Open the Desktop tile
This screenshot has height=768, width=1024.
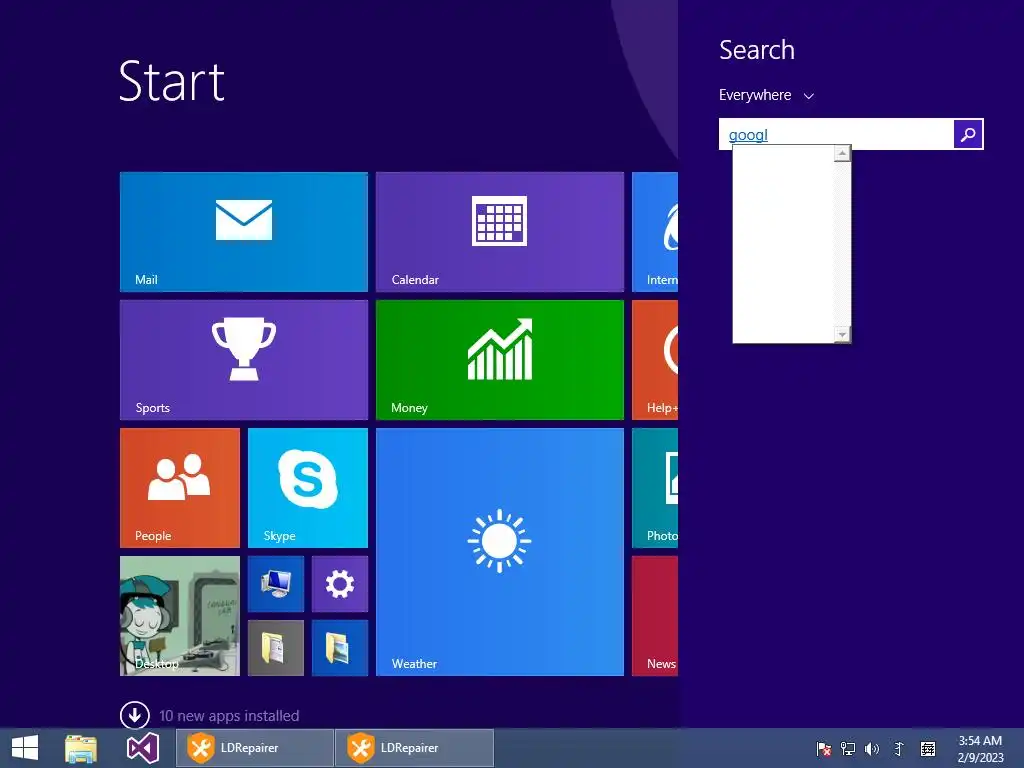180,616
